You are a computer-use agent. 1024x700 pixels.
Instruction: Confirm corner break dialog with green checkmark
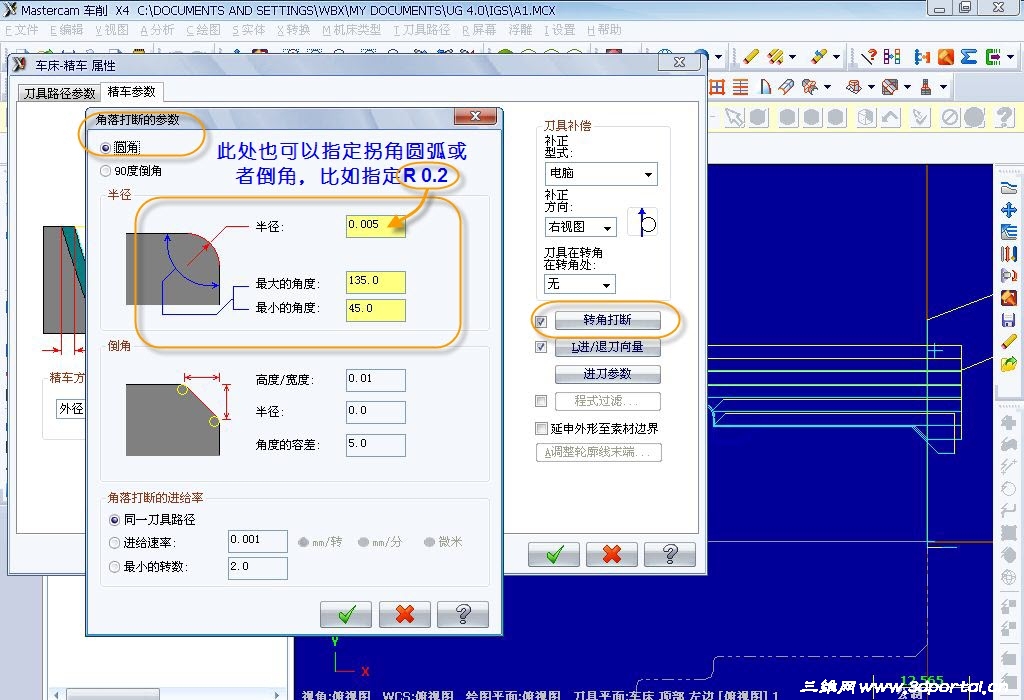click(x=346, y=614)
